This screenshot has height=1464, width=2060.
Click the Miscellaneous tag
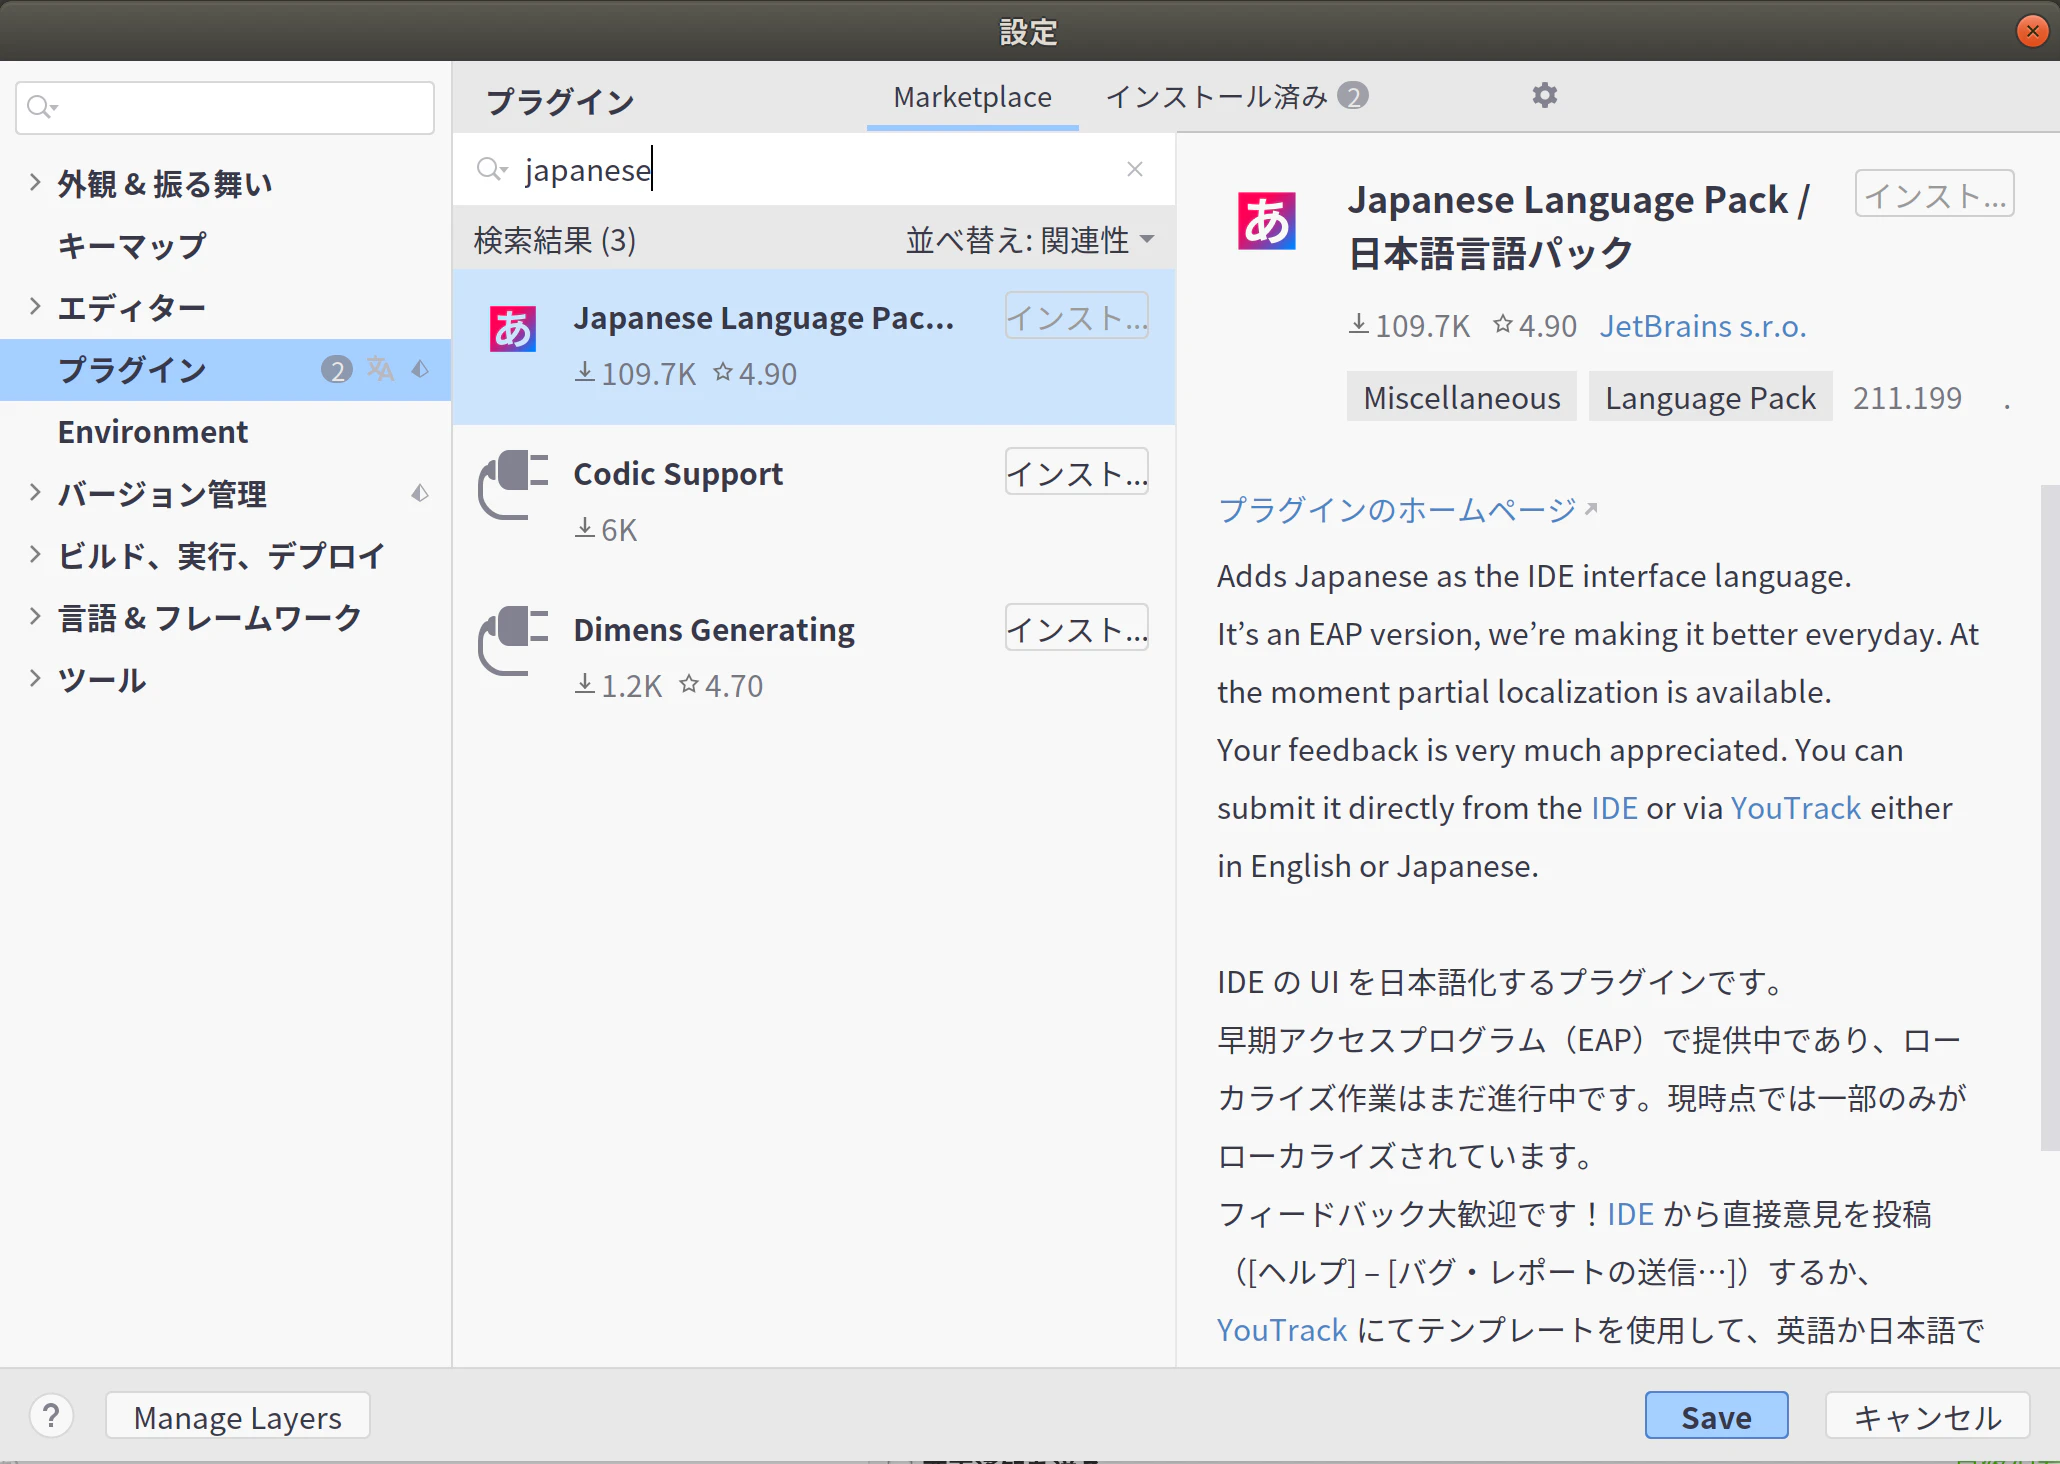(x=1461, y=397)
